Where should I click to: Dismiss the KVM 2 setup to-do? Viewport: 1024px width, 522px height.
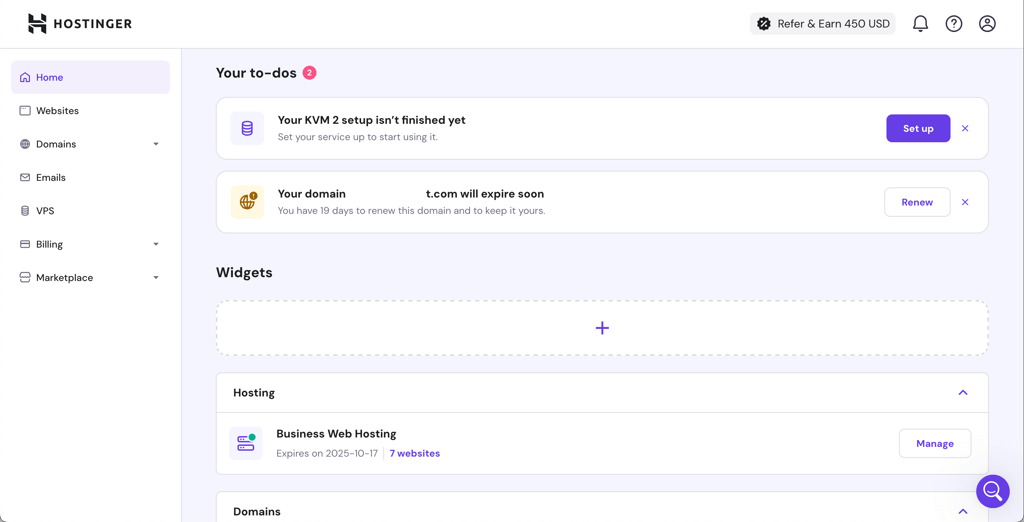coord(965,128)
